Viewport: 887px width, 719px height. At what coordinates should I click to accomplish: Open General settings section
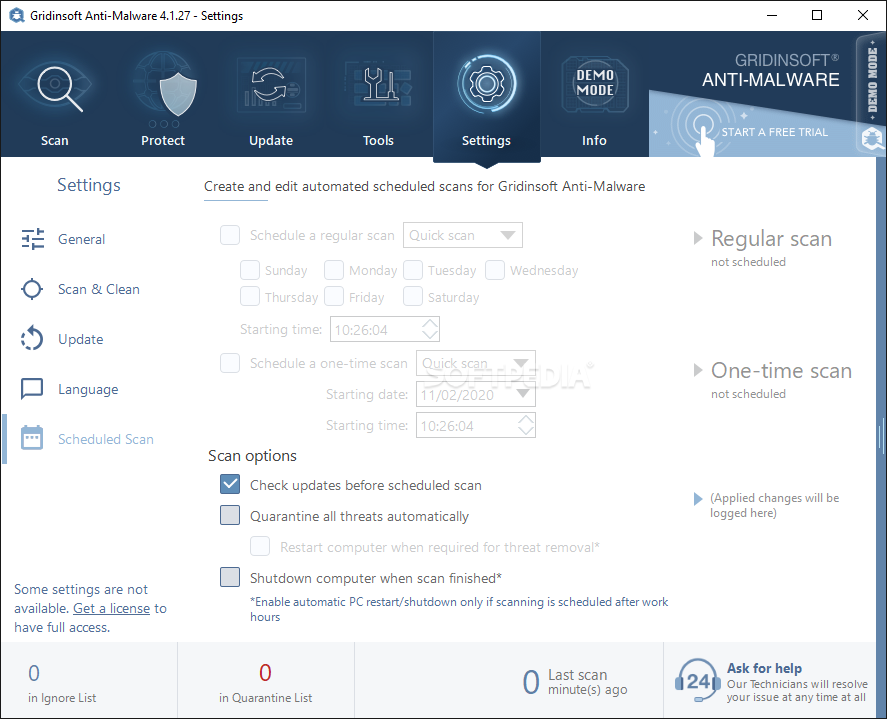(81, 239)
